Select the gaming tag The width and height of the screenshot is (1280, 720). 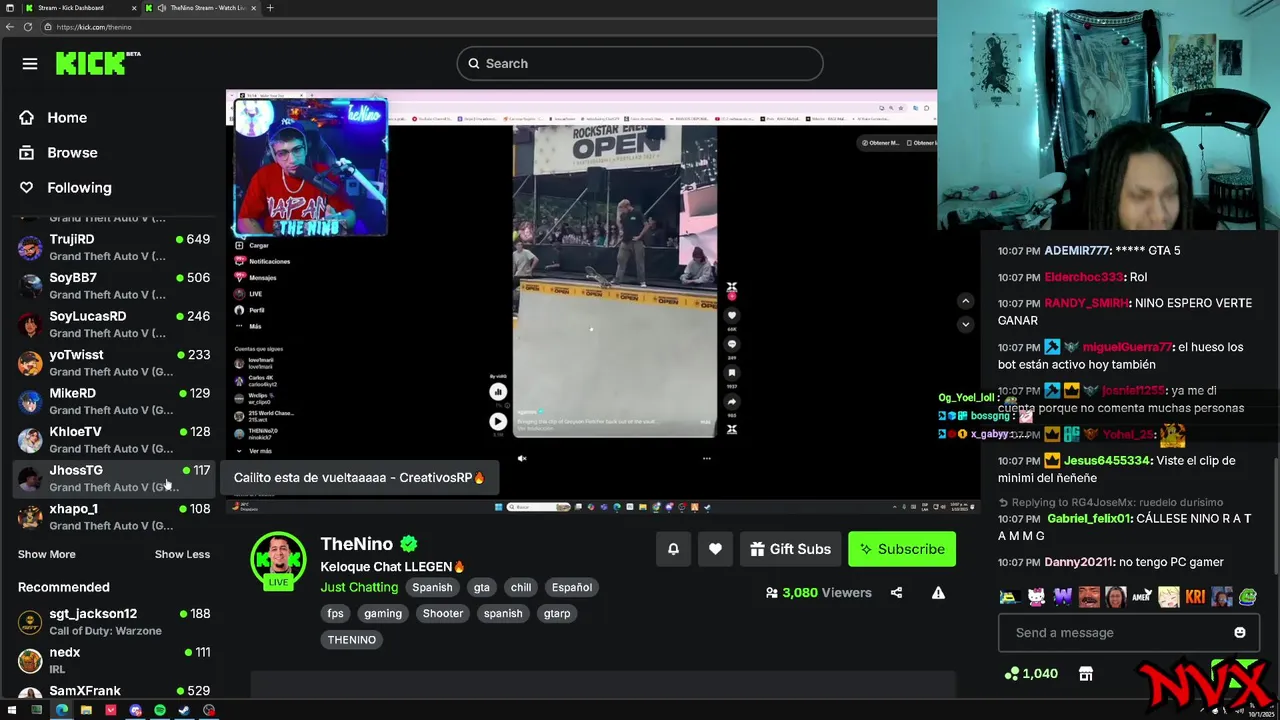383,613
